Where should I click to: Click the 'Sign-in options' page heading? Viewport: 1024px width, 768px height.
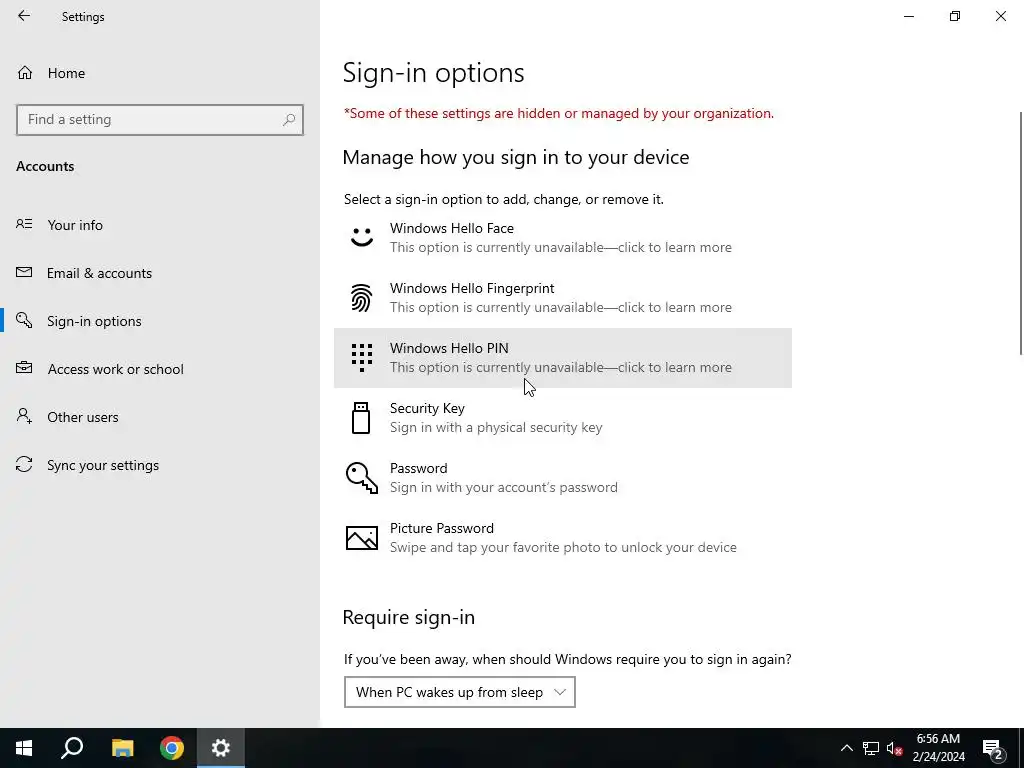pos(434,72)
